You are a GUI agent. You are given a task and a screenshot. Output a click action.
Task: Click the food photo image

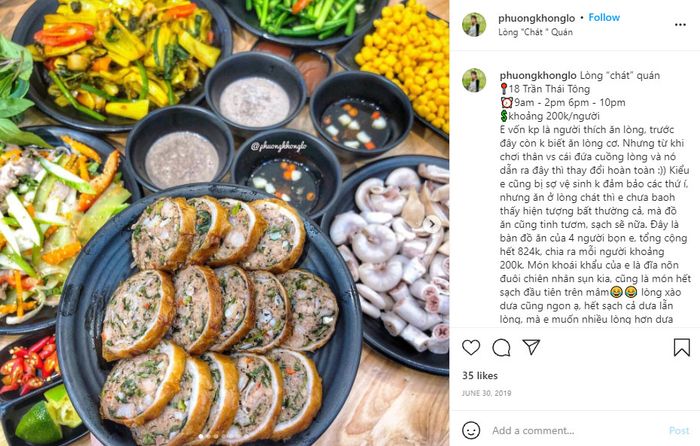point(224,223)
